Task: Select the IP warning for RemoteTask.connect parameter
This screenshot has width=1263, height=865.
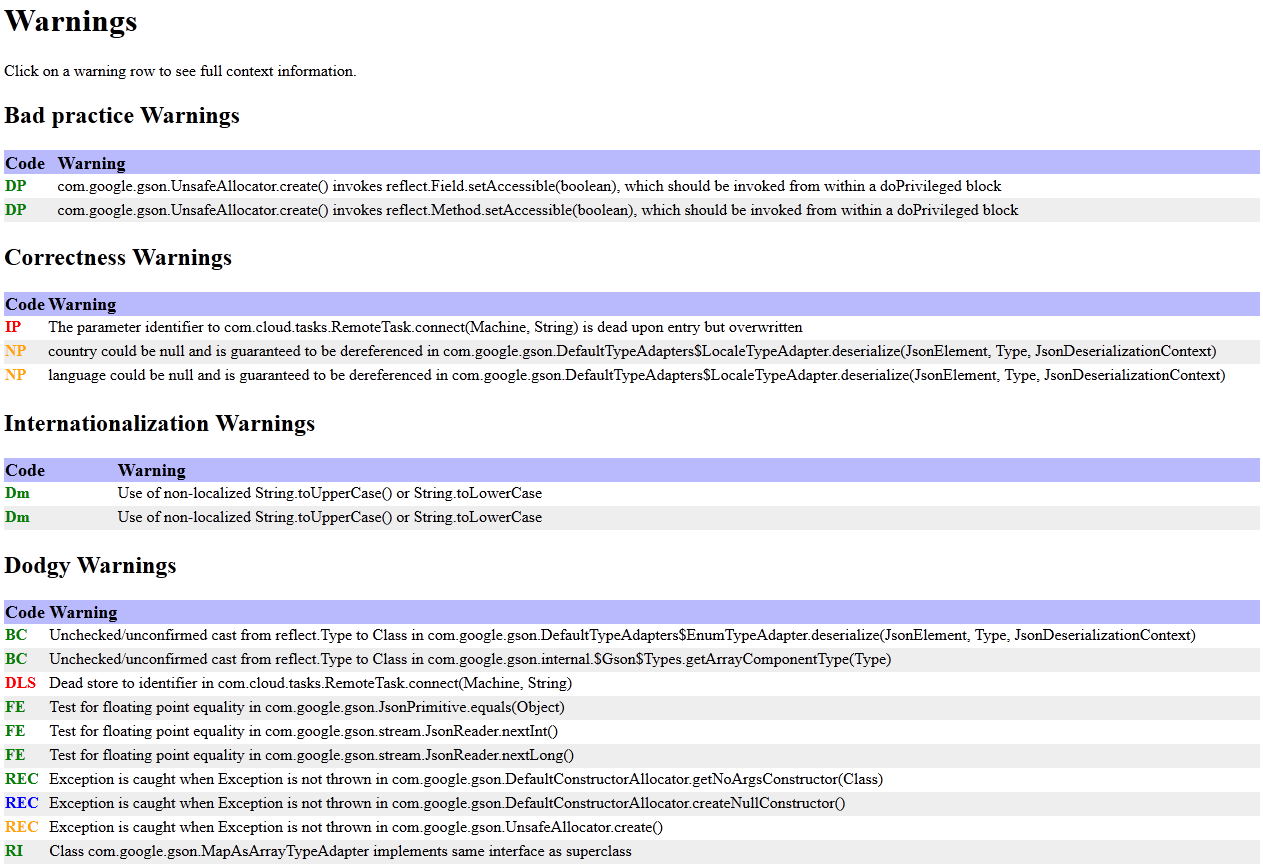Action: click(631, 327)
